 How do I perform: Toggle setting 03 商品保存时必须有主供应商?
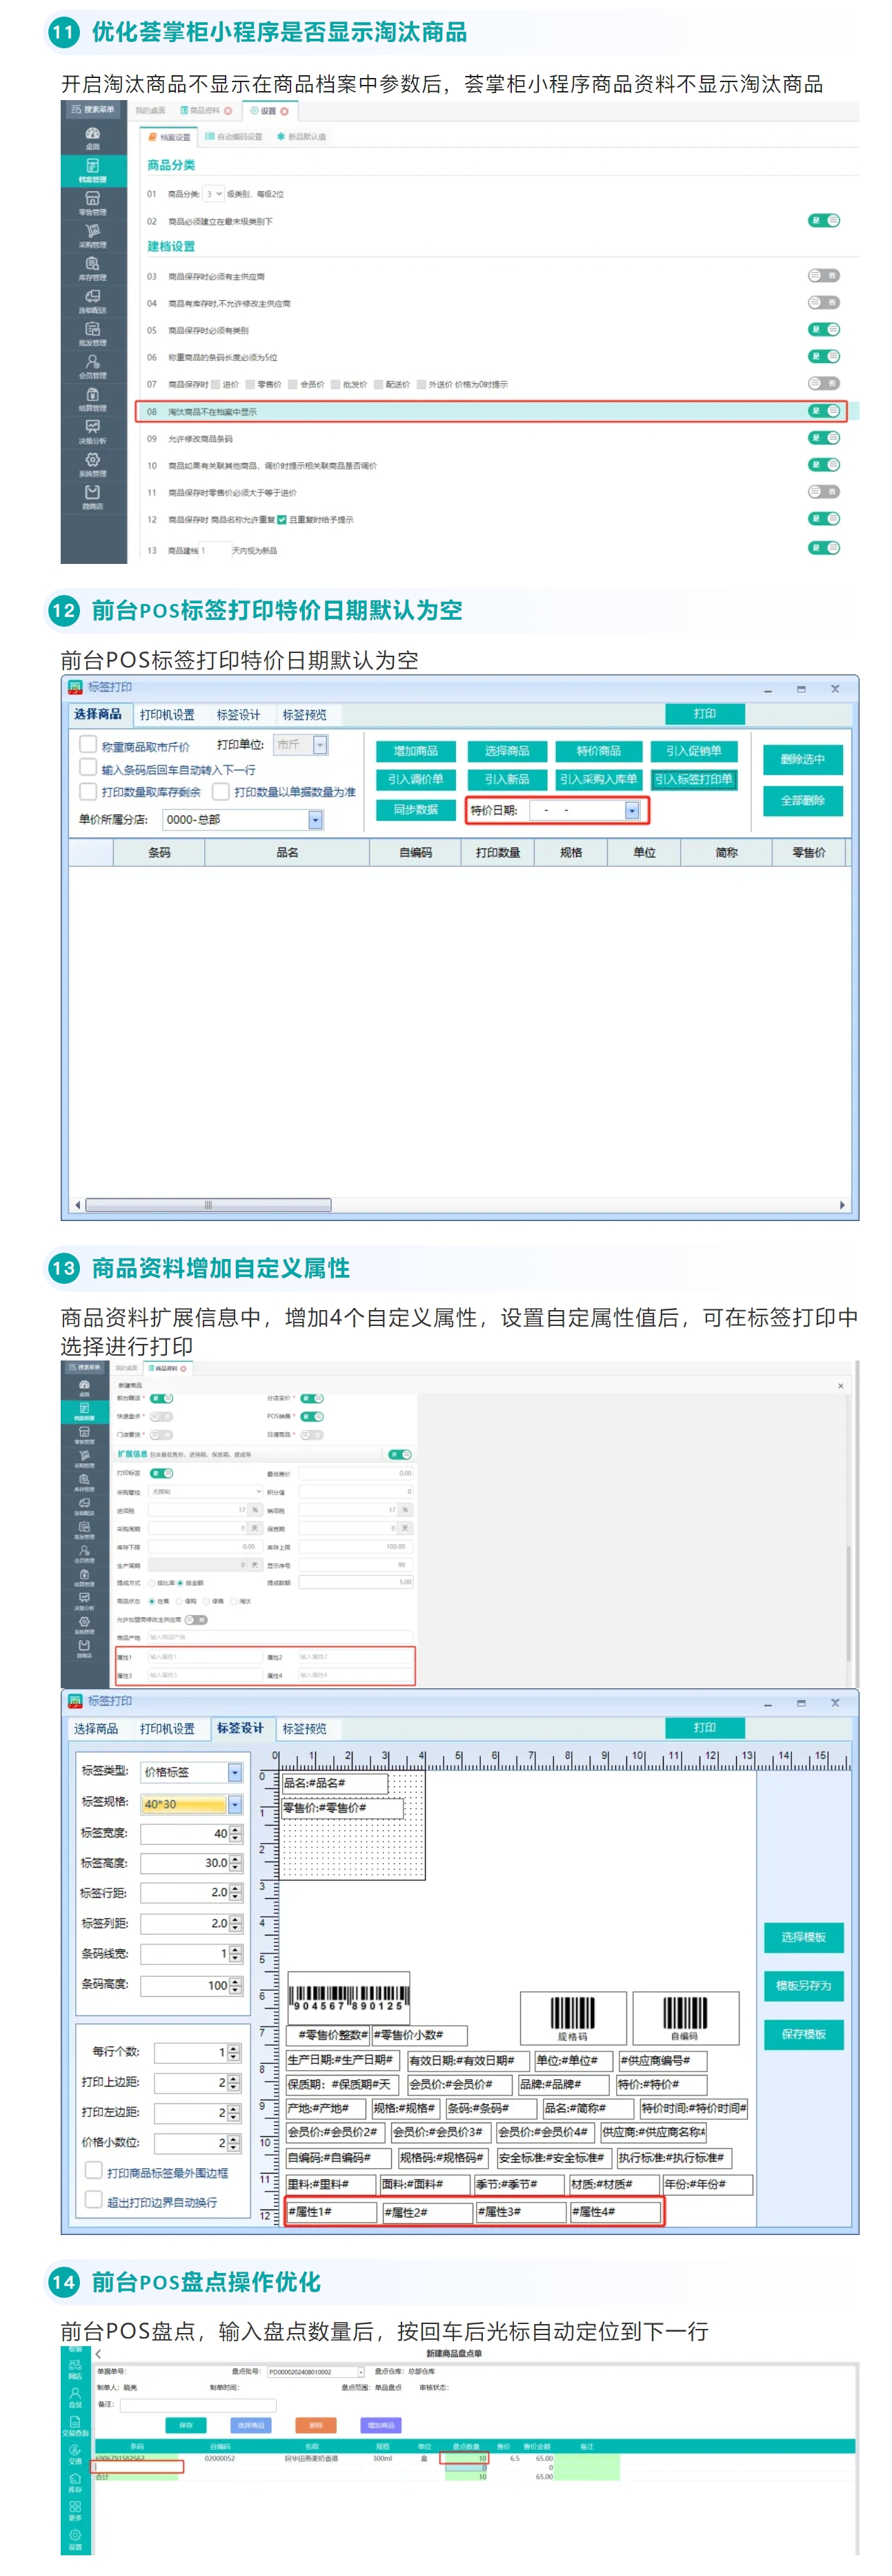(x=824, y=276)
